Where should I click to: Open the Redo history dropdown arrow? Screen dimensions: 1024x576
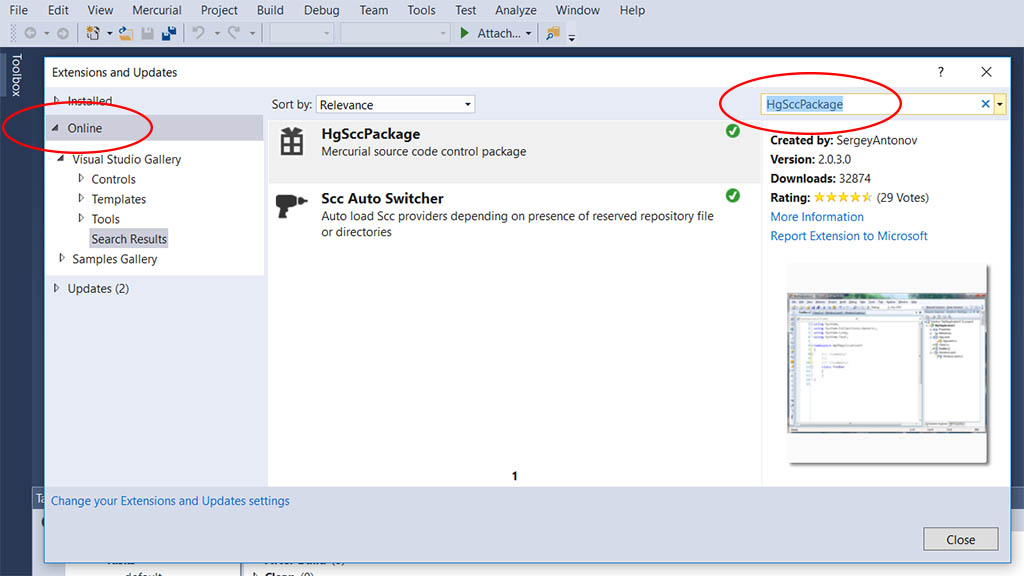(x=251, y=33)
